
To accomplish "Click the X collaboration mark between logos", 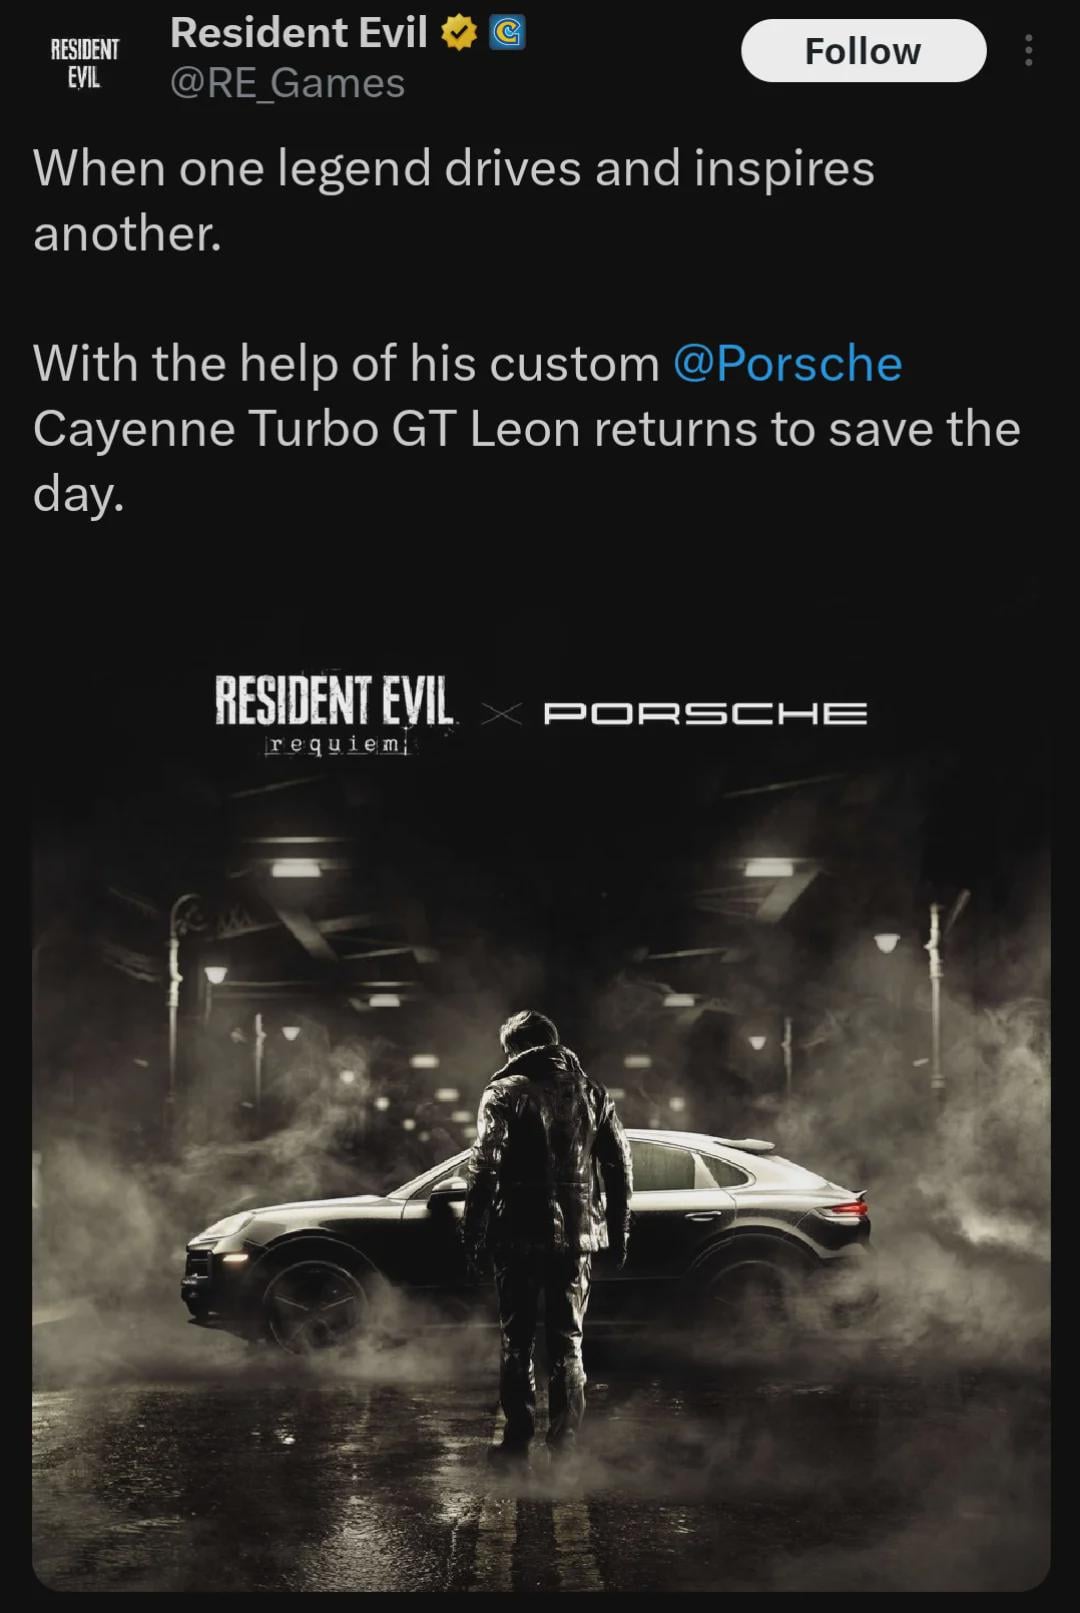I will point(501,713).
